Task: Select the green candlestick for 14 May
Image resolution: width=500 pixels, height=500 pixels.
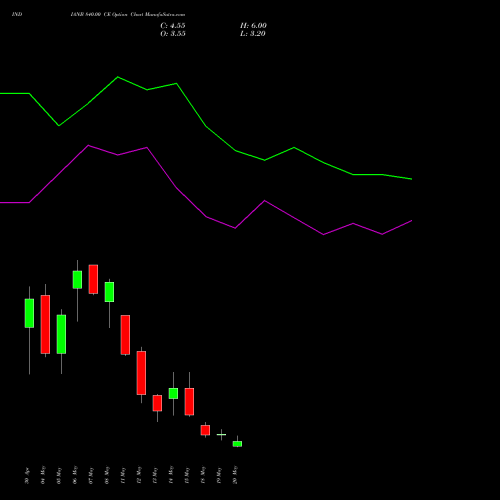Action: [173, 393]
